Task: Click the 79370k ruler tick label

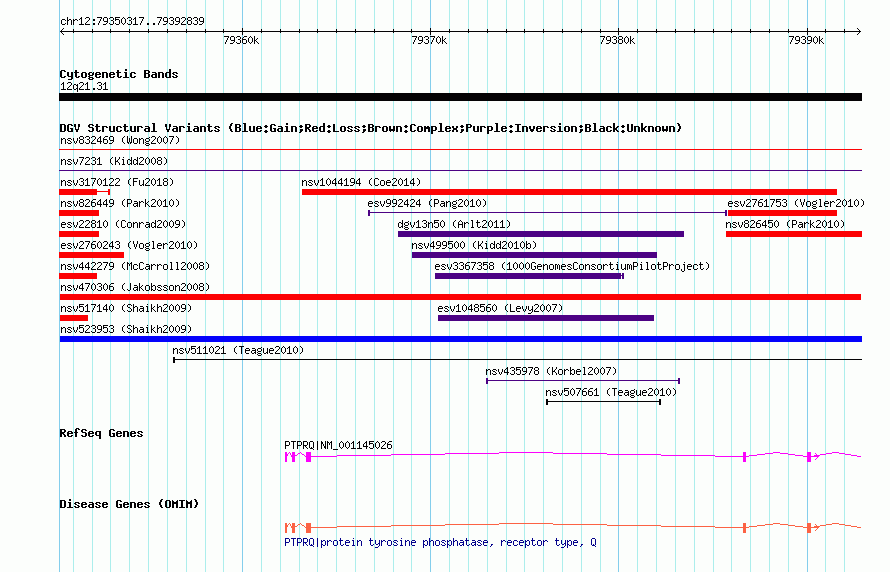Action: (x=429, y=40)
